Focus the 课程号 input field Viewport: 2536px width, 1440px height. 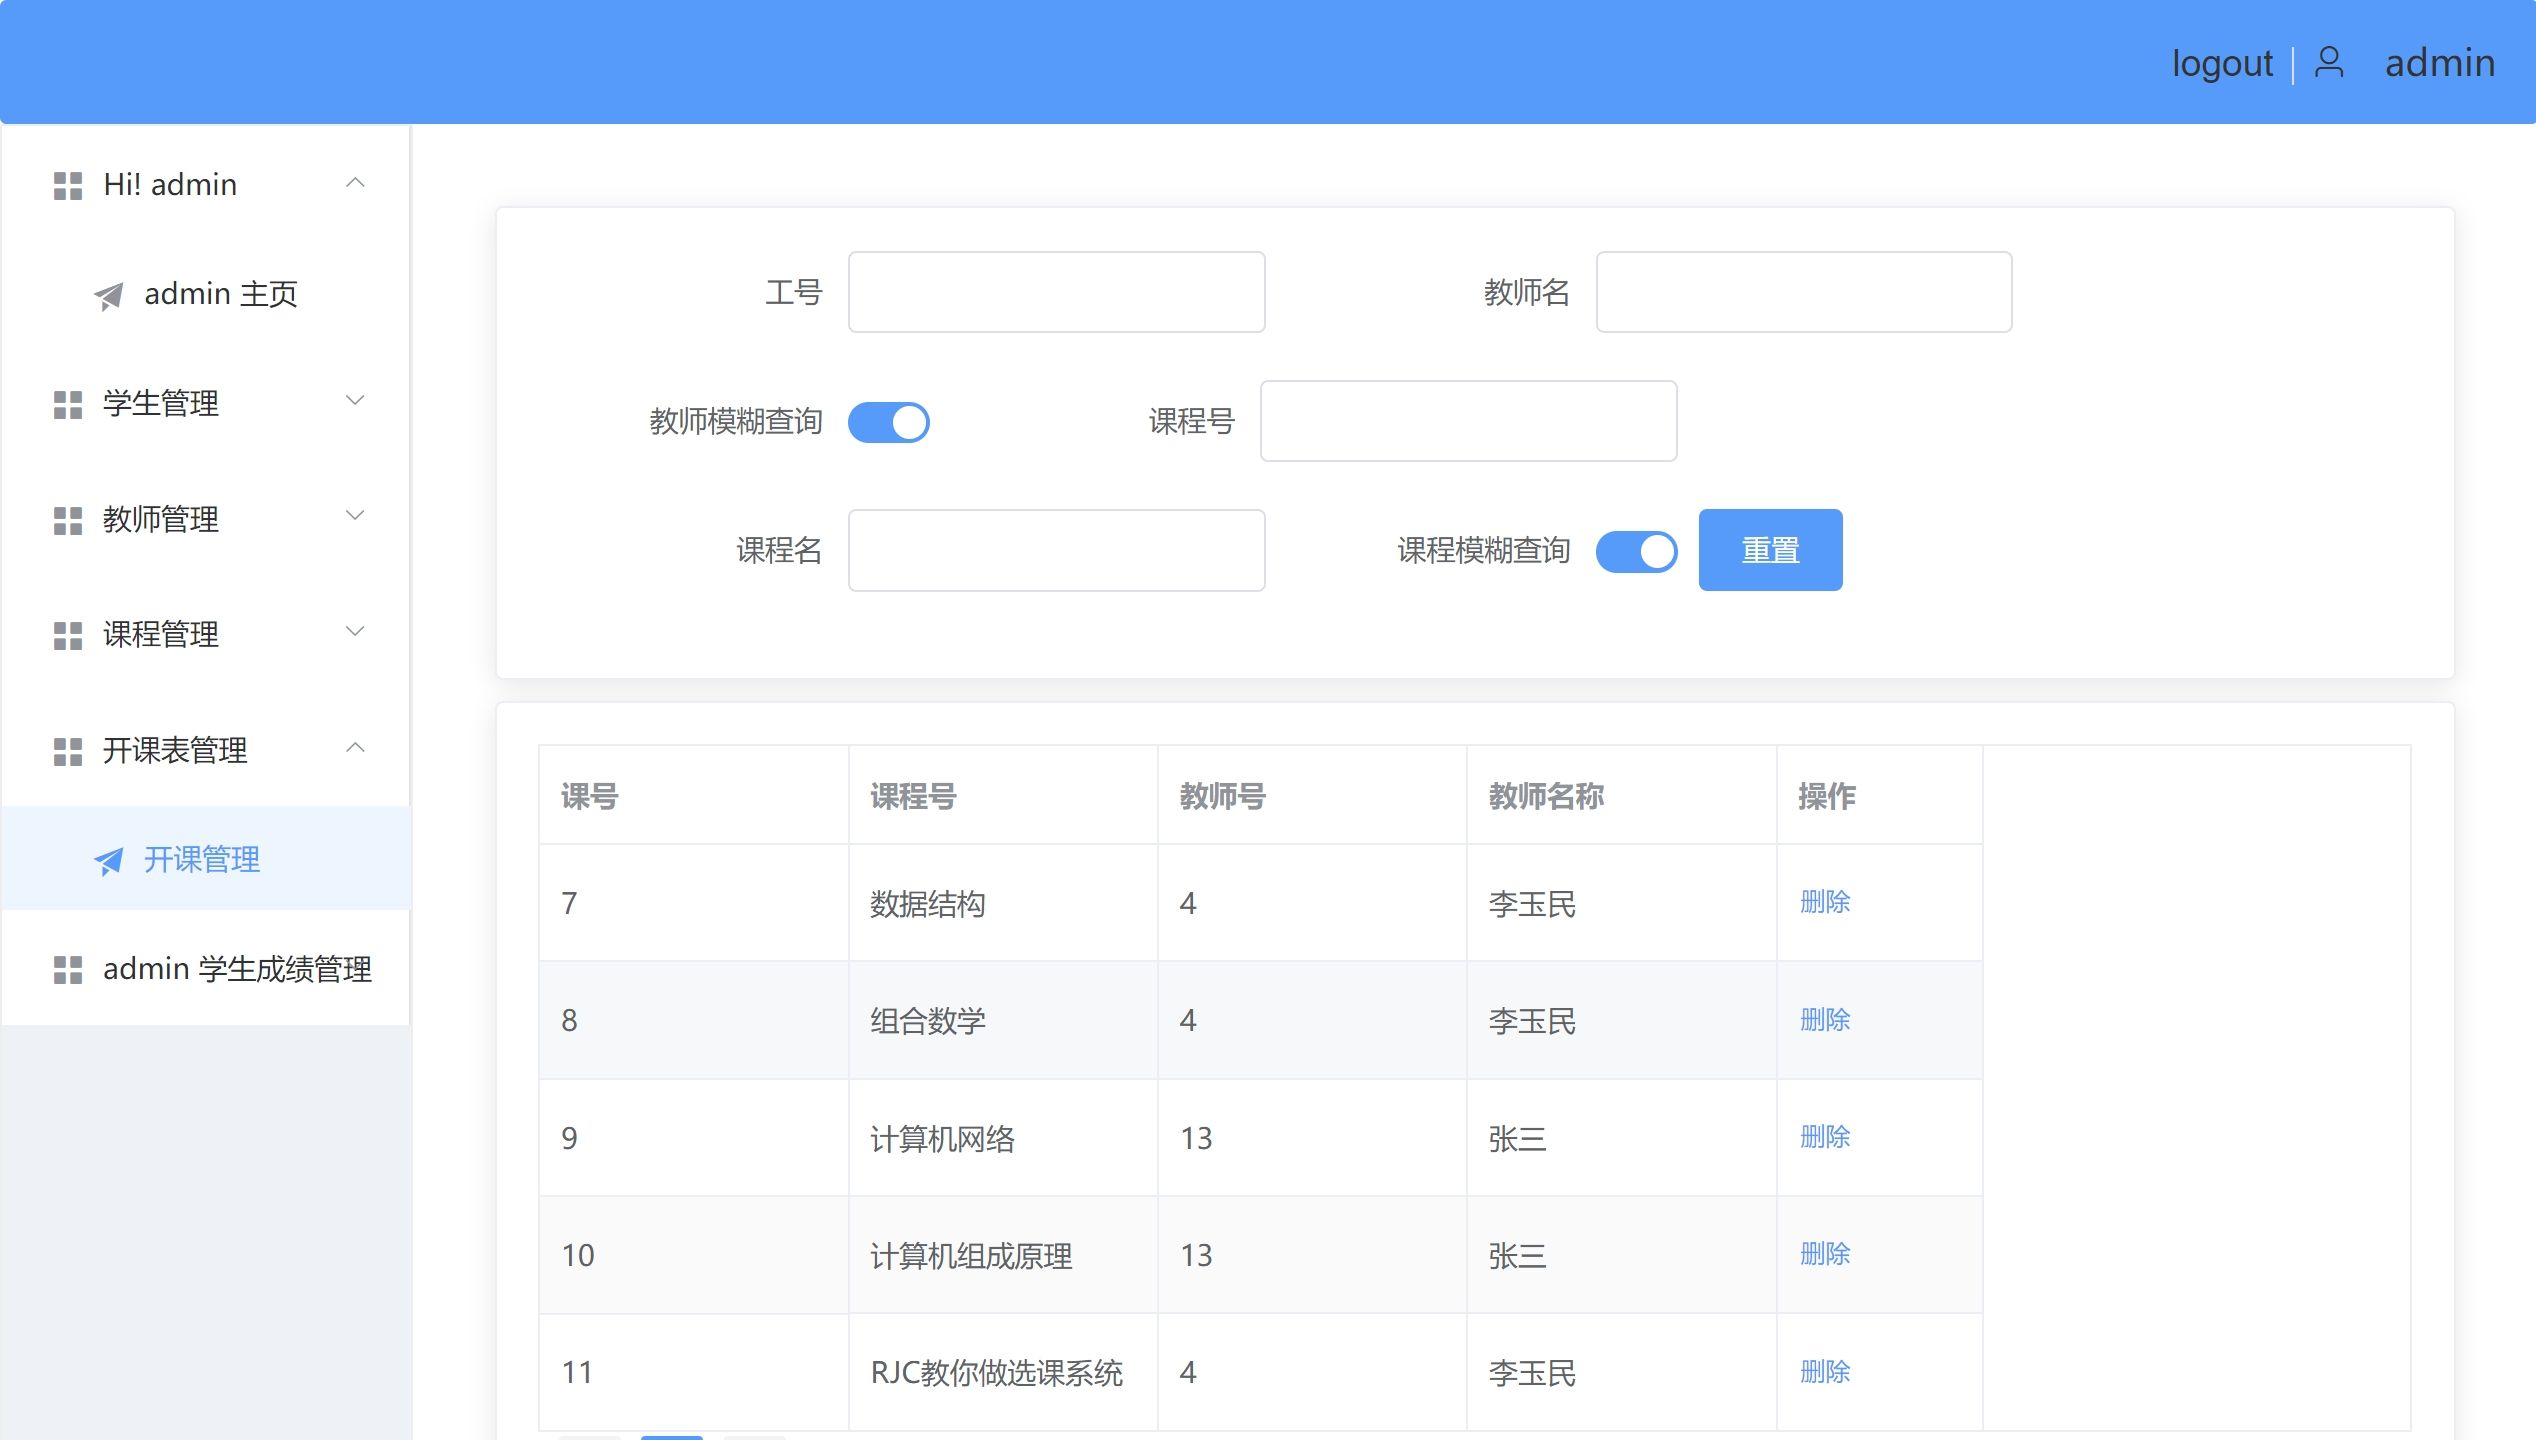pos(1469,421)
